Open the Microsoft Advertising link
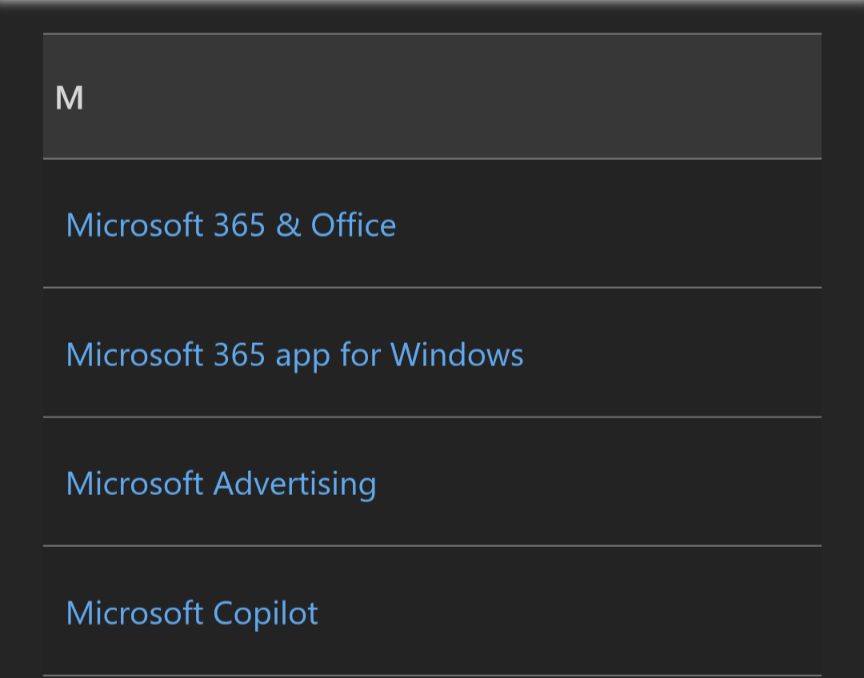 pos(221,484)
